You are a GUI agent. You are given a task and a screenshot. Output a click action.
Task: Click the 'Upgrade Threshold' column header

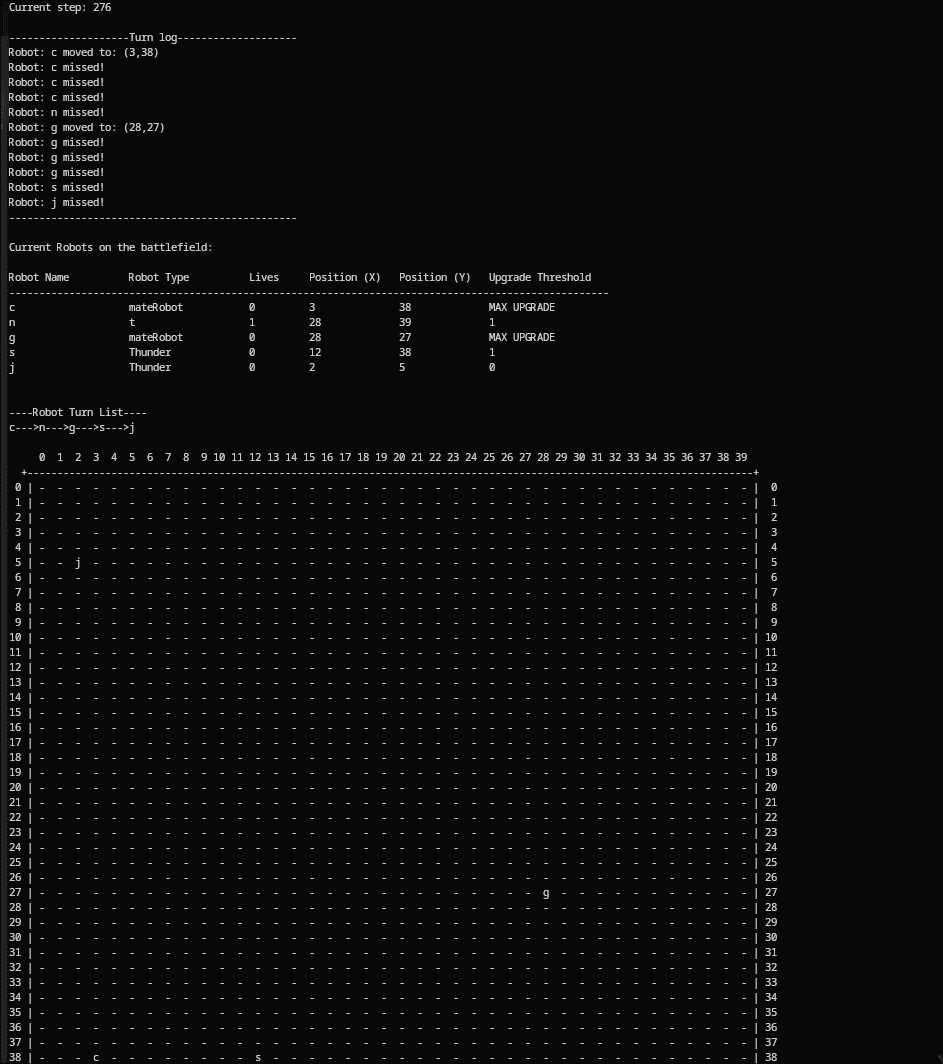point(539,277)
